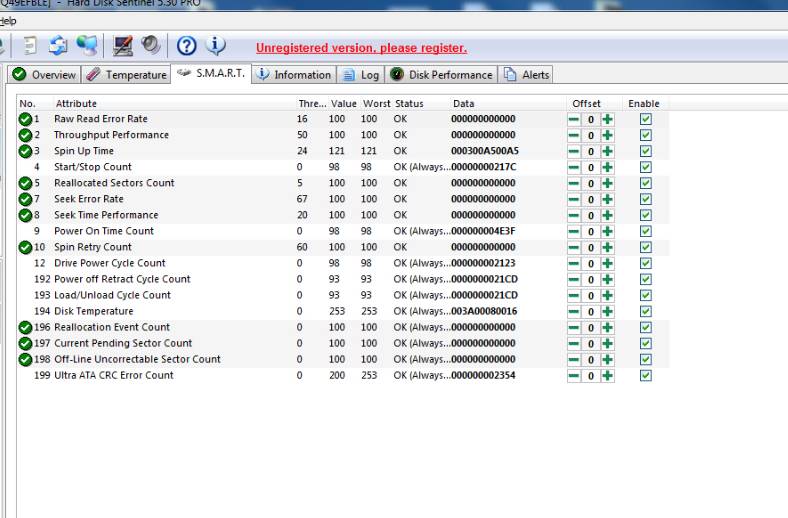Screen dimensions: 788x518
Task: Select data value 000300A500A5
Action: 484,151
